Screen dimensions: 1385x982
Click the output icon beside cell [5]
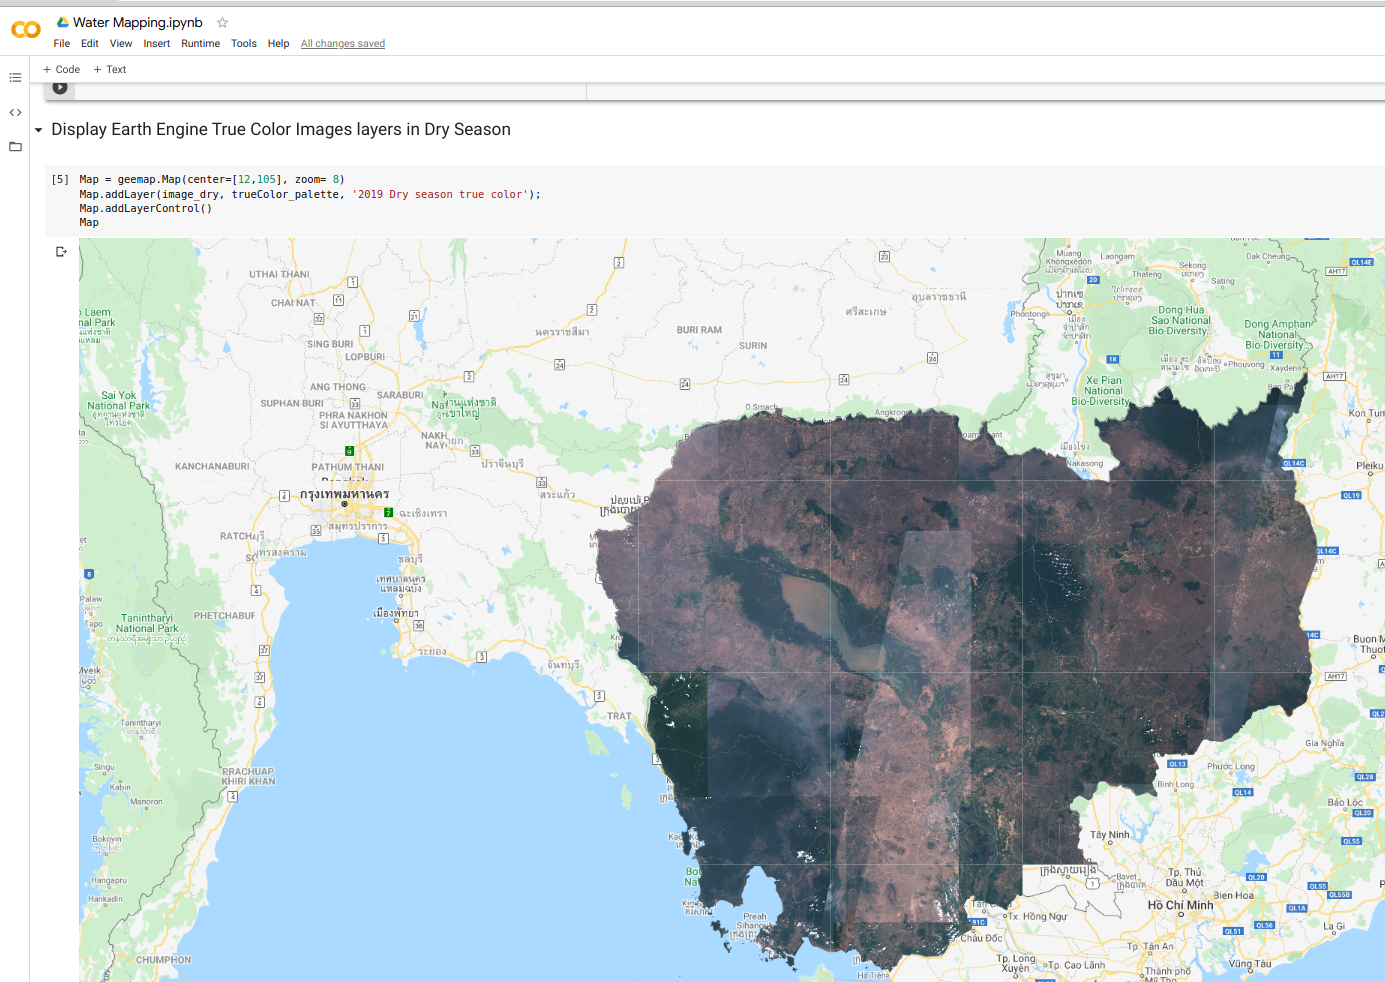[61, 251]
